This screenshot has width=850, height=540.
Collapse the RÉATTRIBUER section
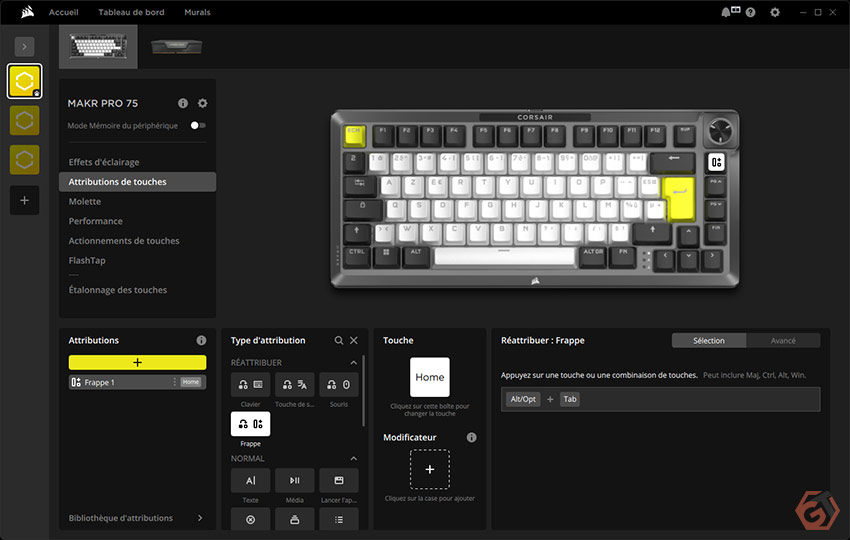(353, 363)
